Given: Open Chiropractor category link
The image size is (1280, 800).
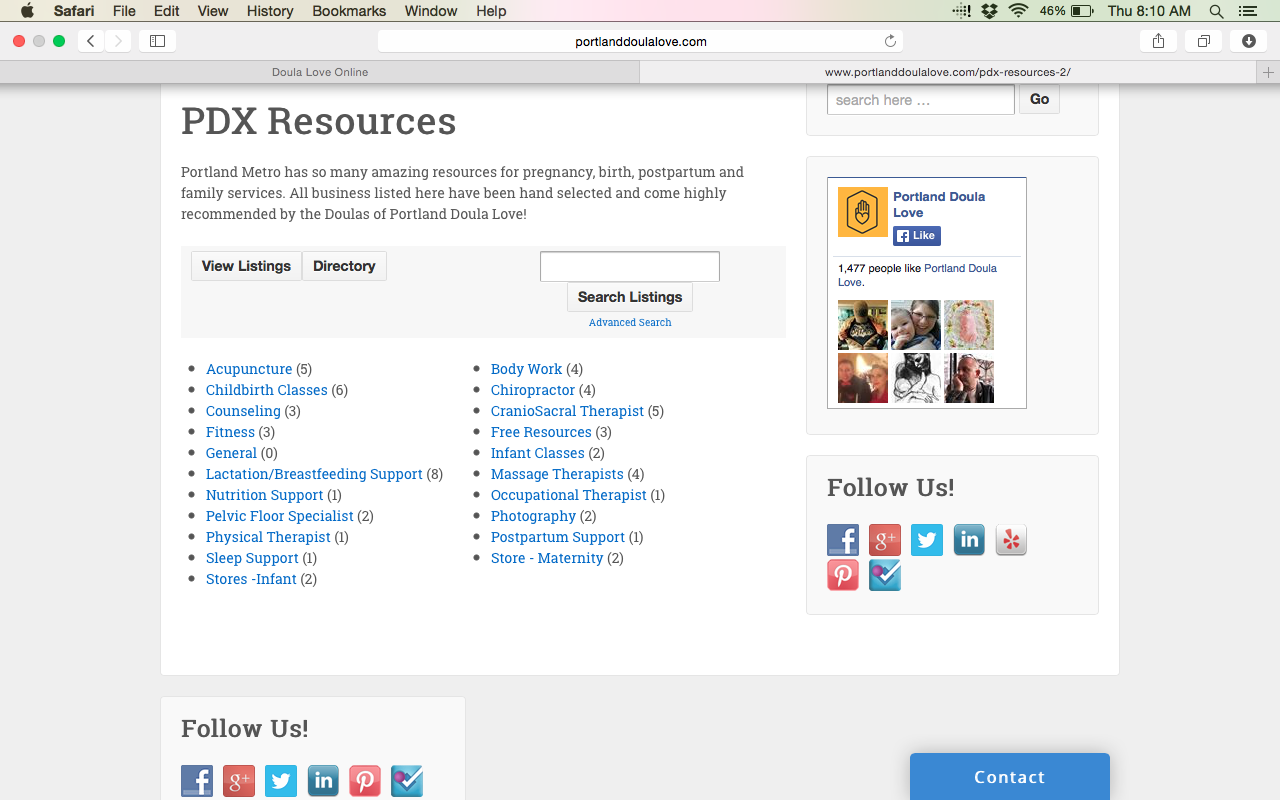Looking at the screenshot, I should click(x=533, y=390).
